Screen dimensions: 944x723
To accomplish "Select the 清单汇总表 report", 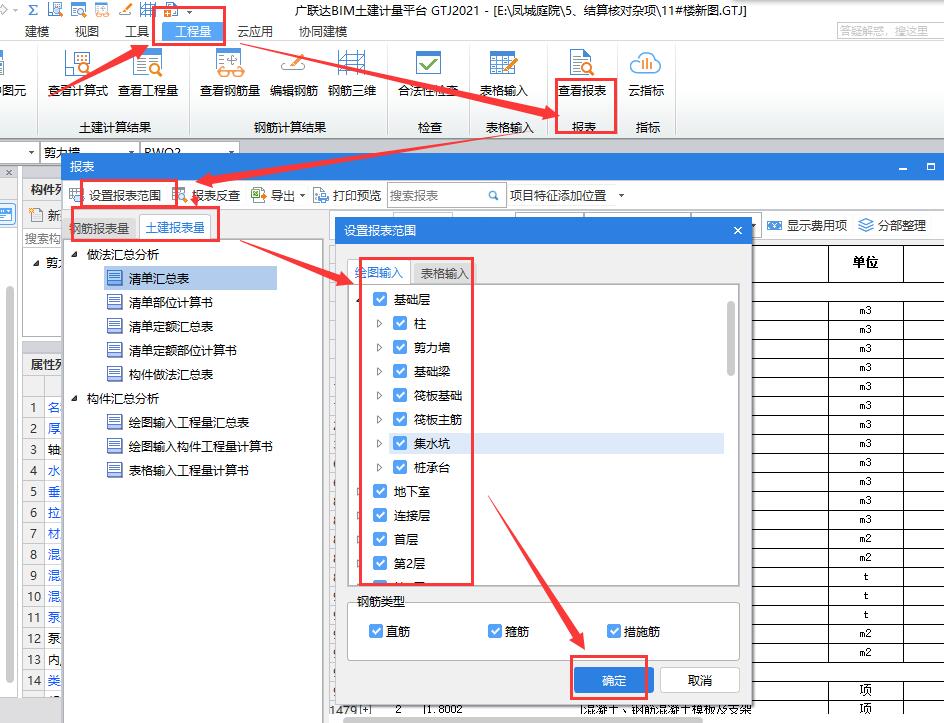I will (x=191, y=278).
